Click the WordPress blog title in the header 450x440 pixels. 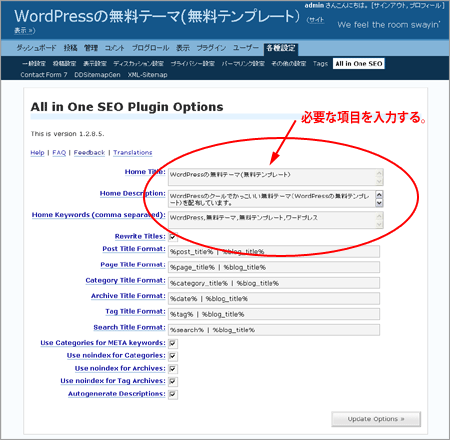[157, 16]
